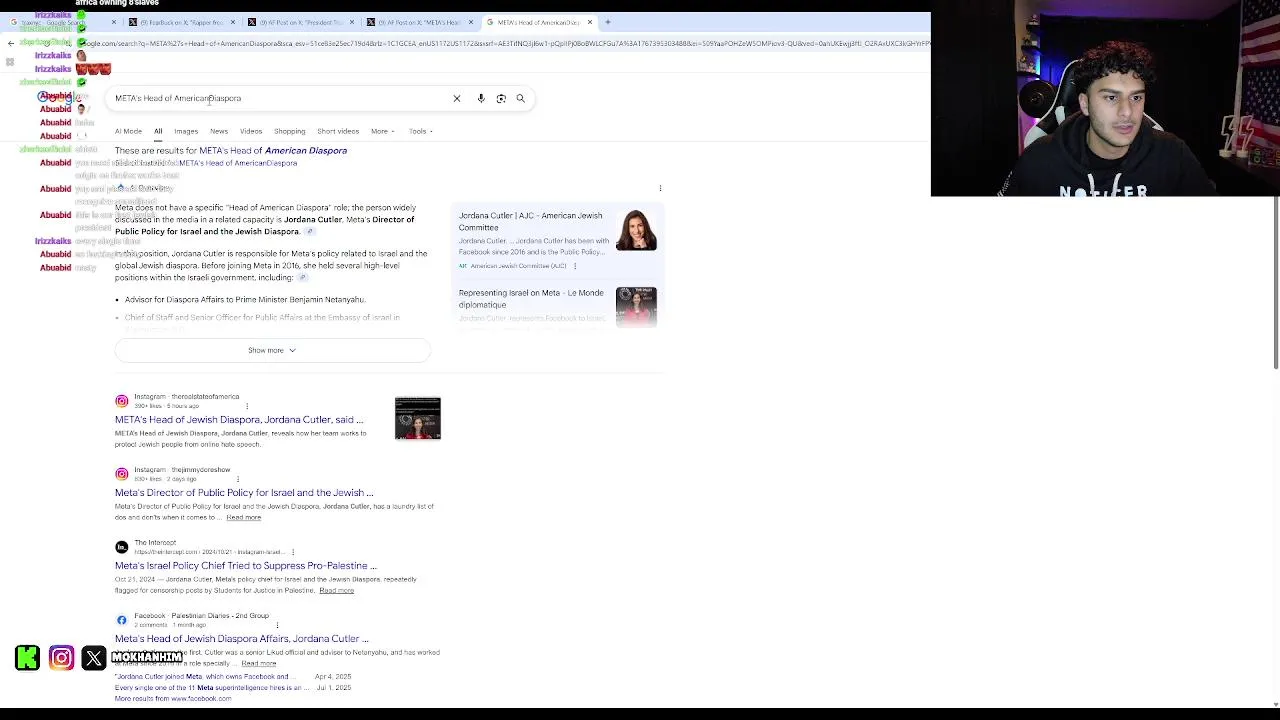Select the All results tab

tap(158, 131)
